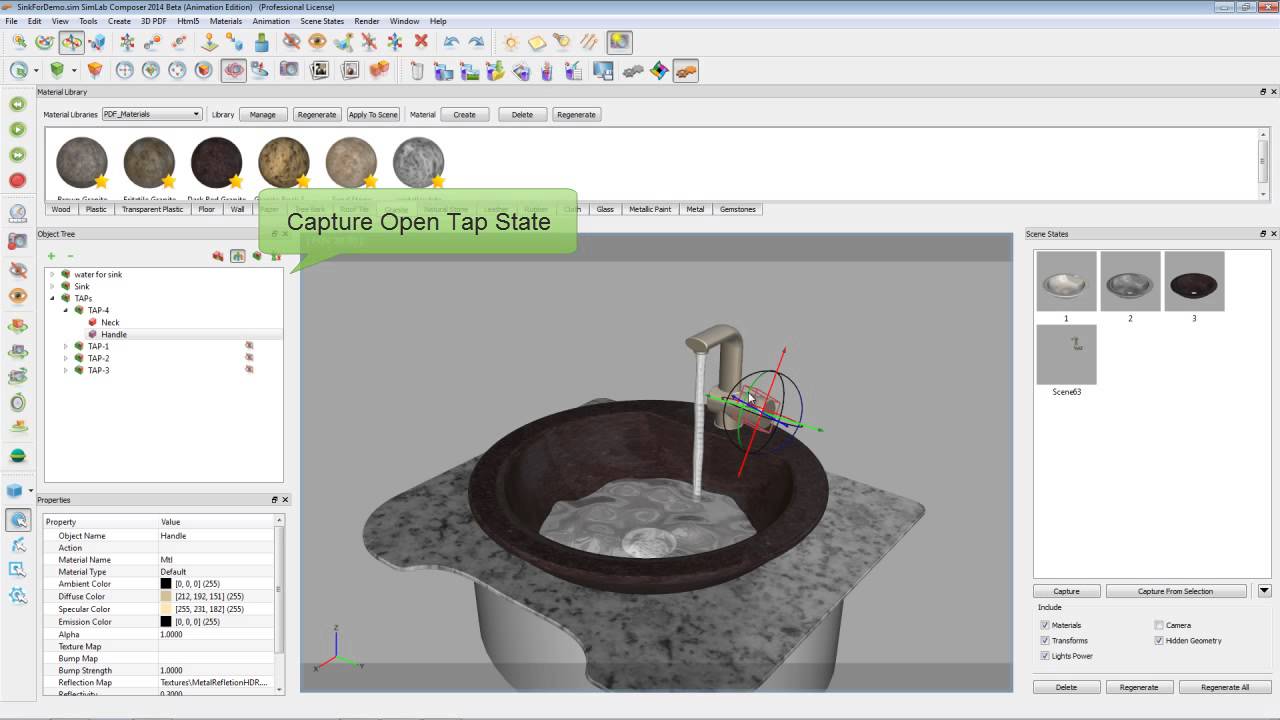Switch to the Metallic Paint material tab
This screenshot has height=720, width=1280.
point(650,209)
